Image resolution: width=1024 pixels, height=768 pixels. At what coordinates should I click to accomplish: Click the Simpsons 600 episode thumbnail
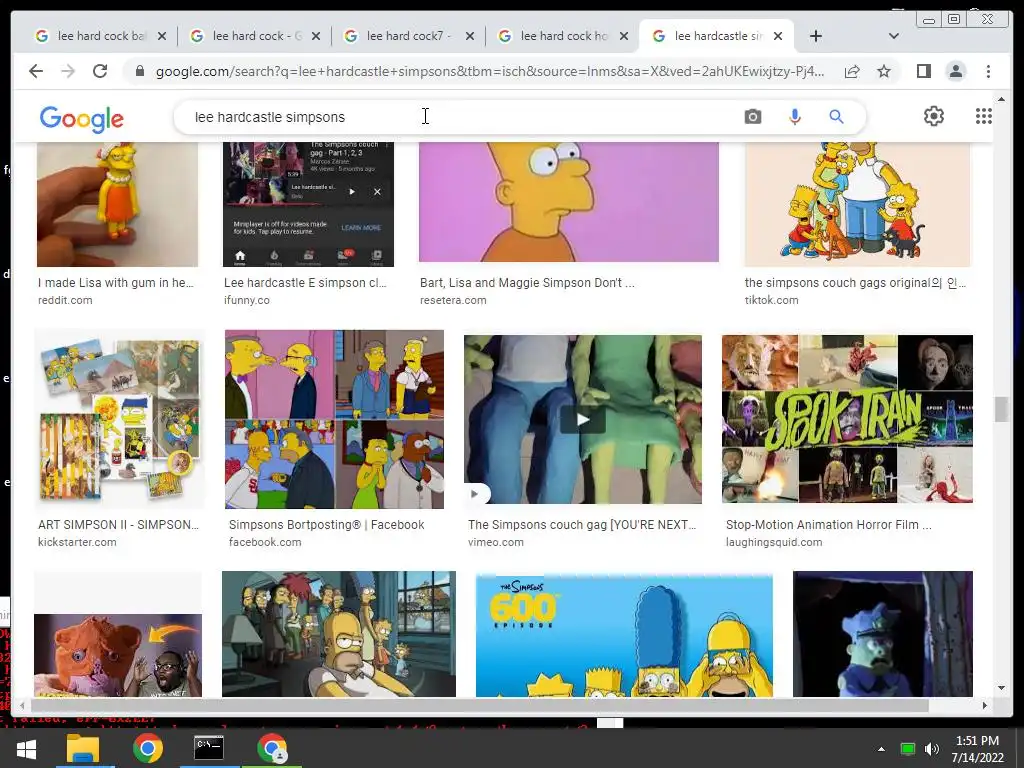(624, 634)
